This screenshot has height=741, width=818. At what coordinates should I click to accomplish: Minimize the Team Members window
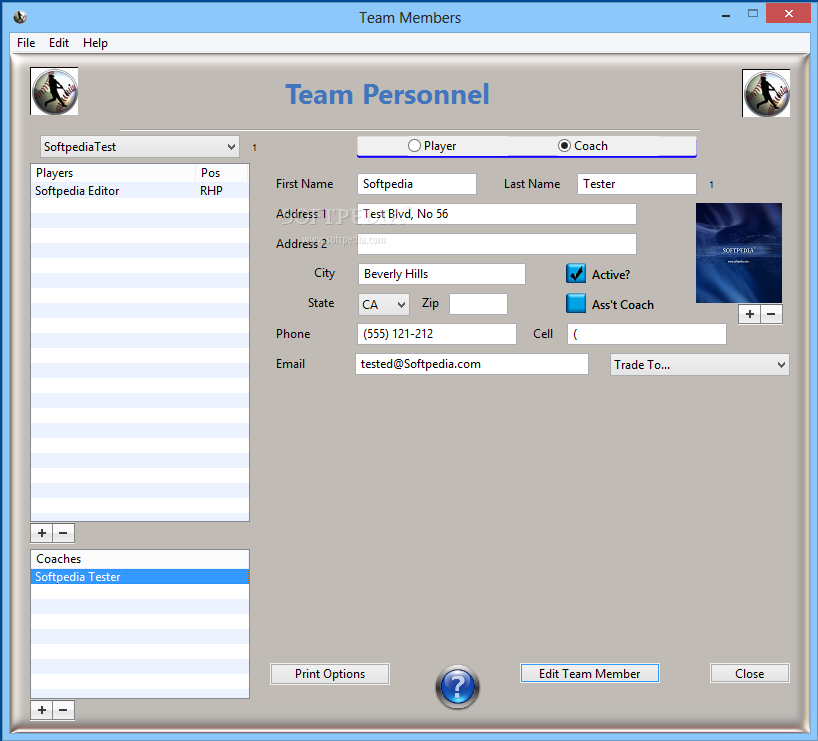[726, 15]
